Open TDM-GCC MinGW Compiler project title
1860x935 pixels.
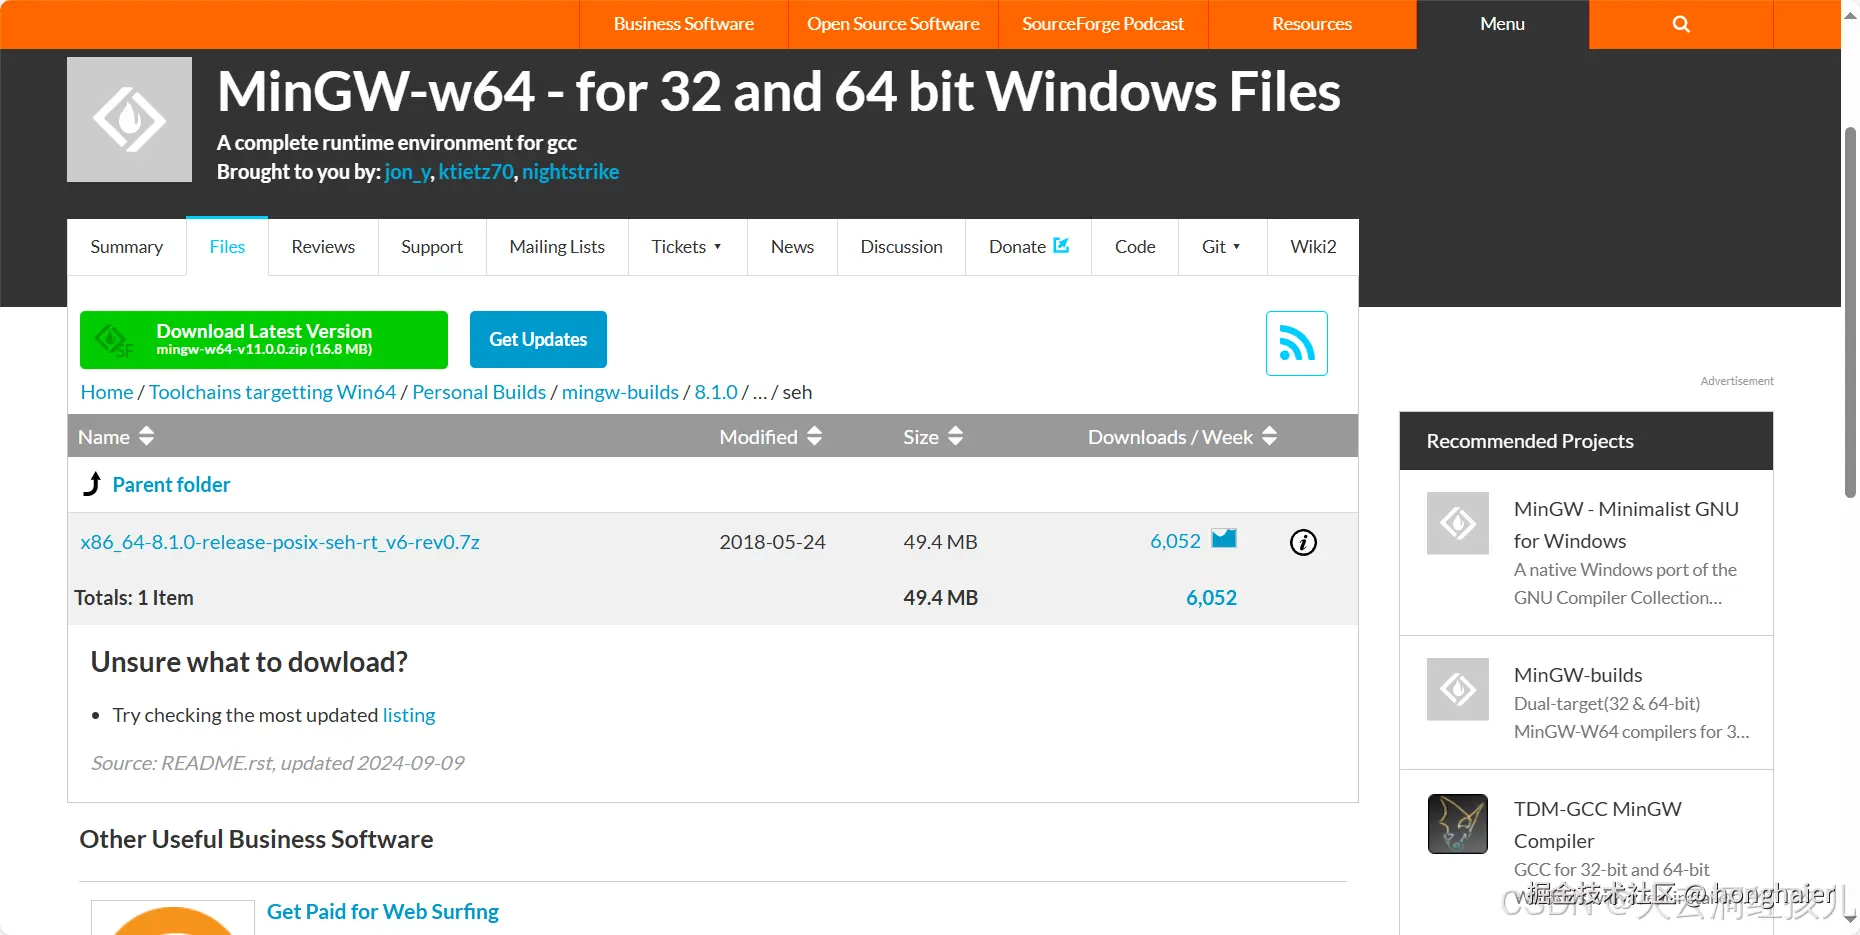(1598, 825)
